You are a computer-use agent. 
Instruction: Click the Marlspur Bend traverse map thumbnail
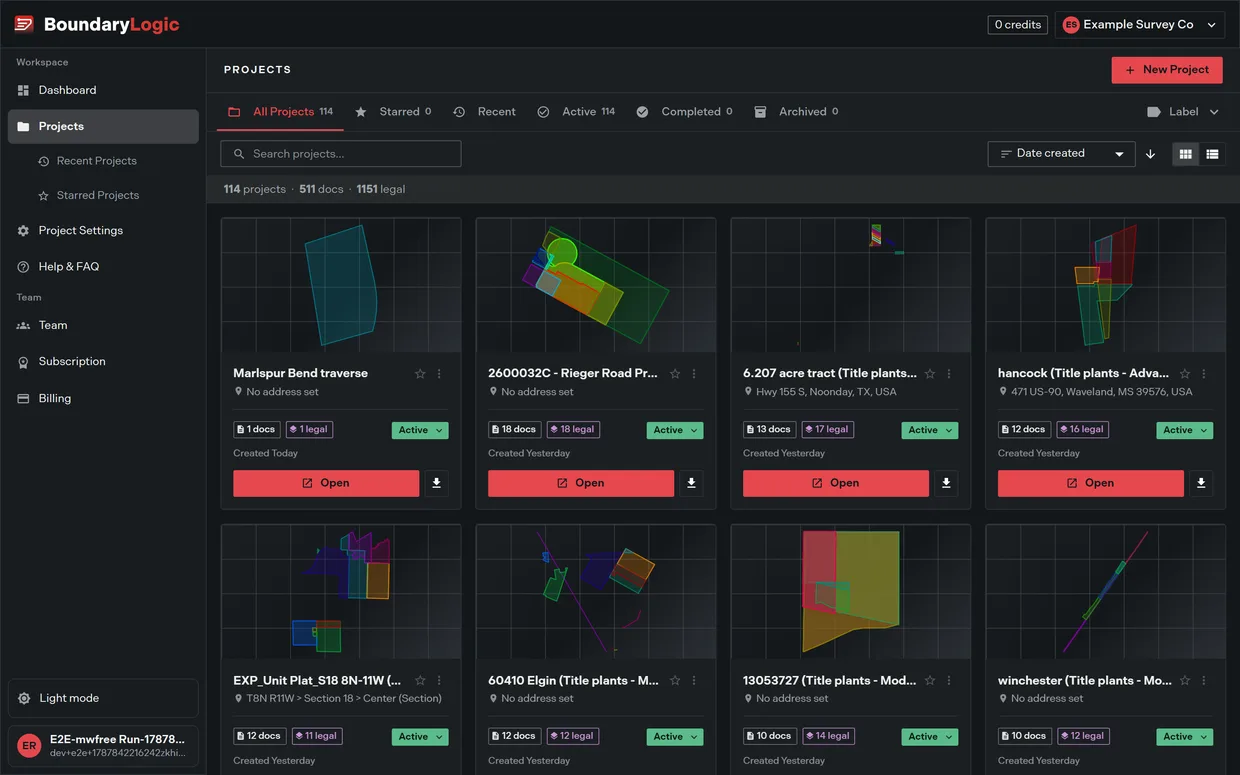click(341, 285)
